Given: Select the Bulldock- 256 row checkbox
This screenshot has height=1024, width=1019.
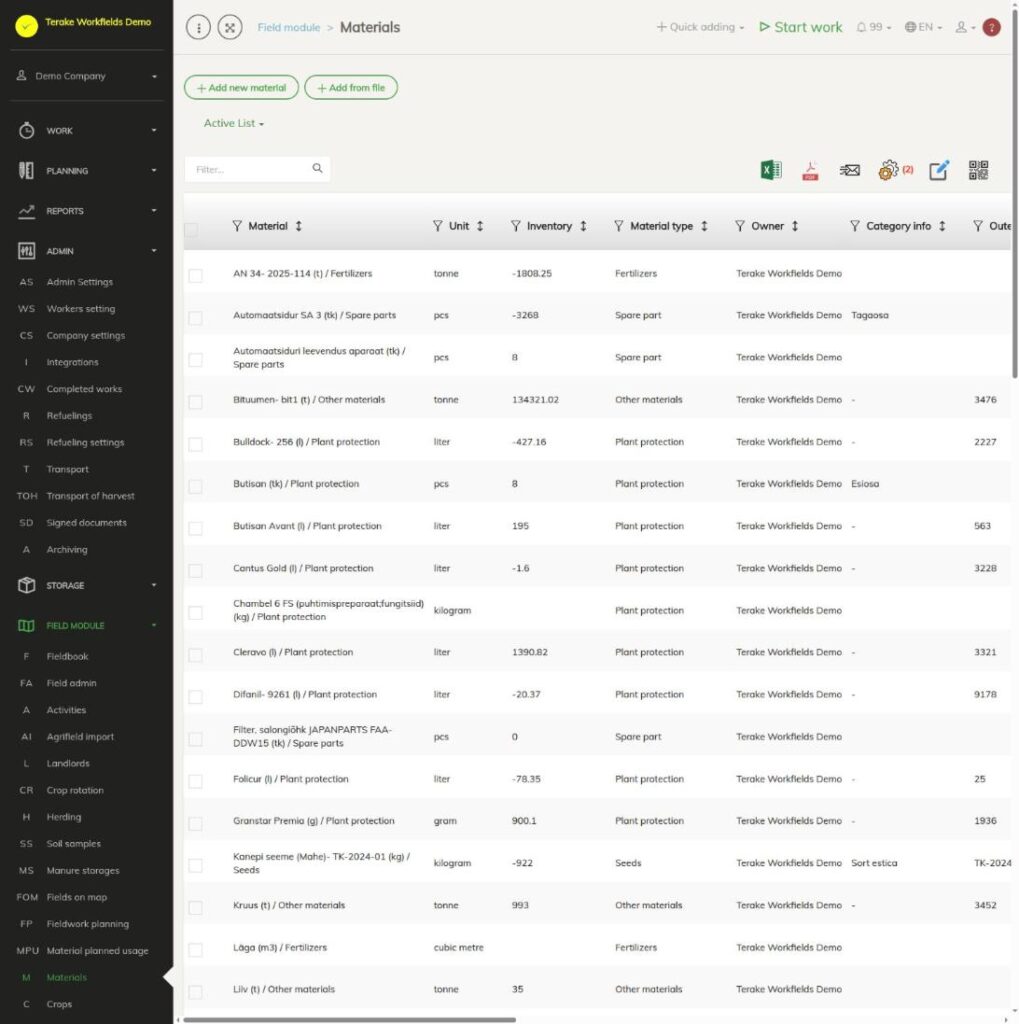Looking at the screenshot, I should [195, 444].
